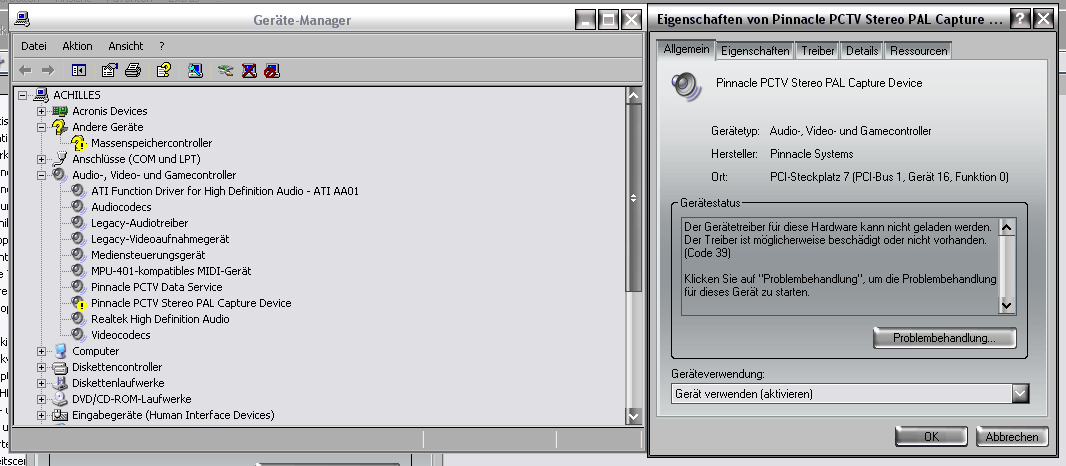Image resolution: width=1066 pixels, height=466 pixels.
Task: Open the Ansicht menu
Action: click(126, 46)
